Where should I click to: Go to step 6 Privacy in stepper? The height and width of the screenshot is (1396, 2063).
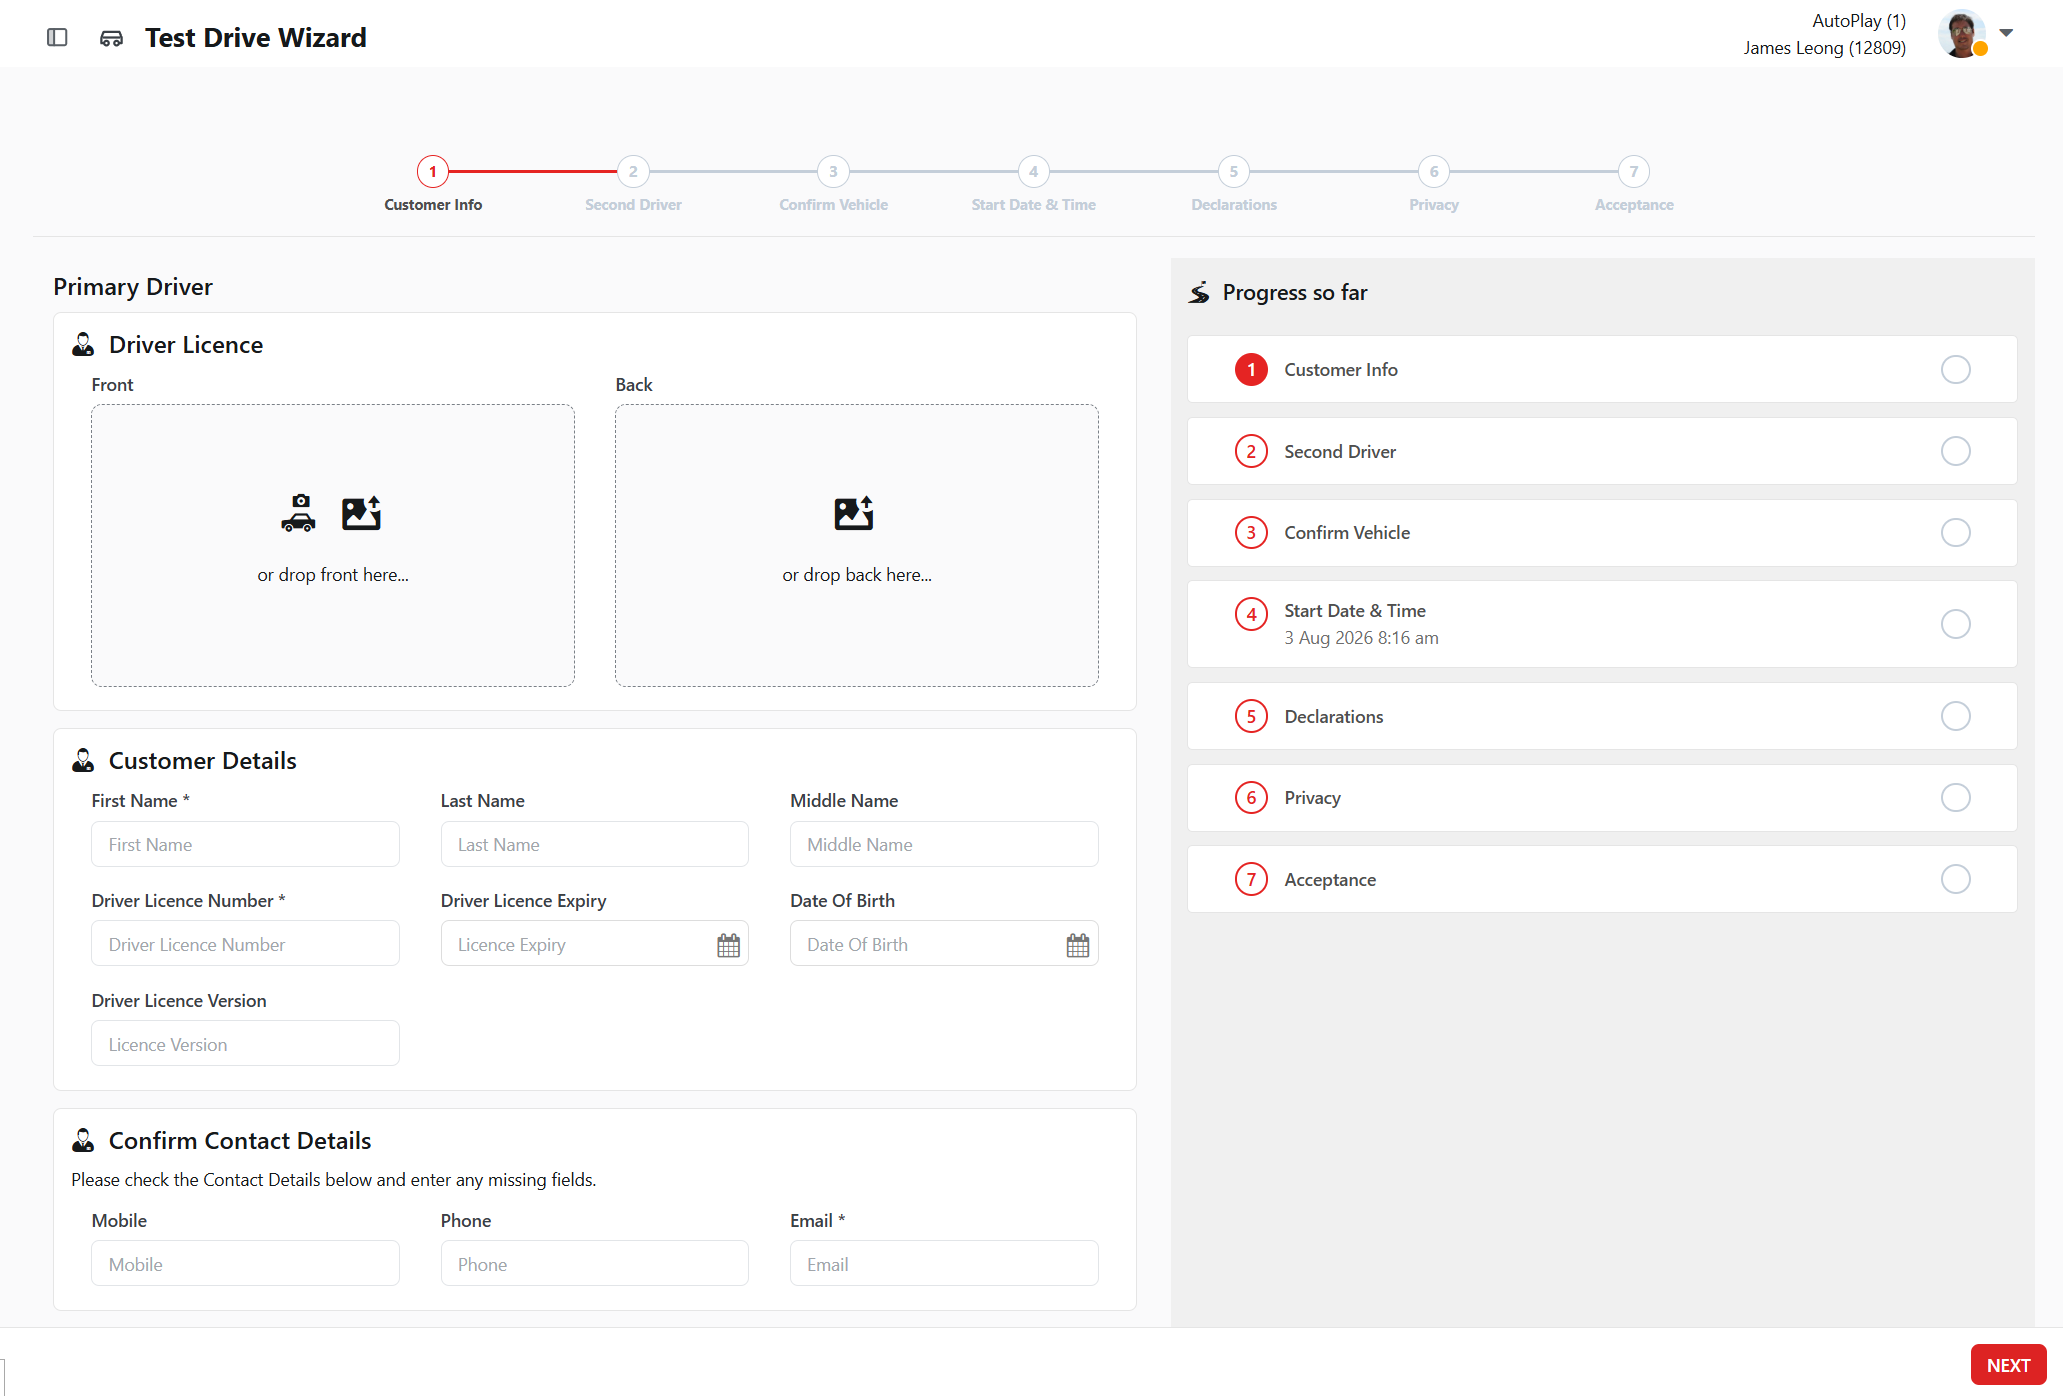pos(1434,171)
